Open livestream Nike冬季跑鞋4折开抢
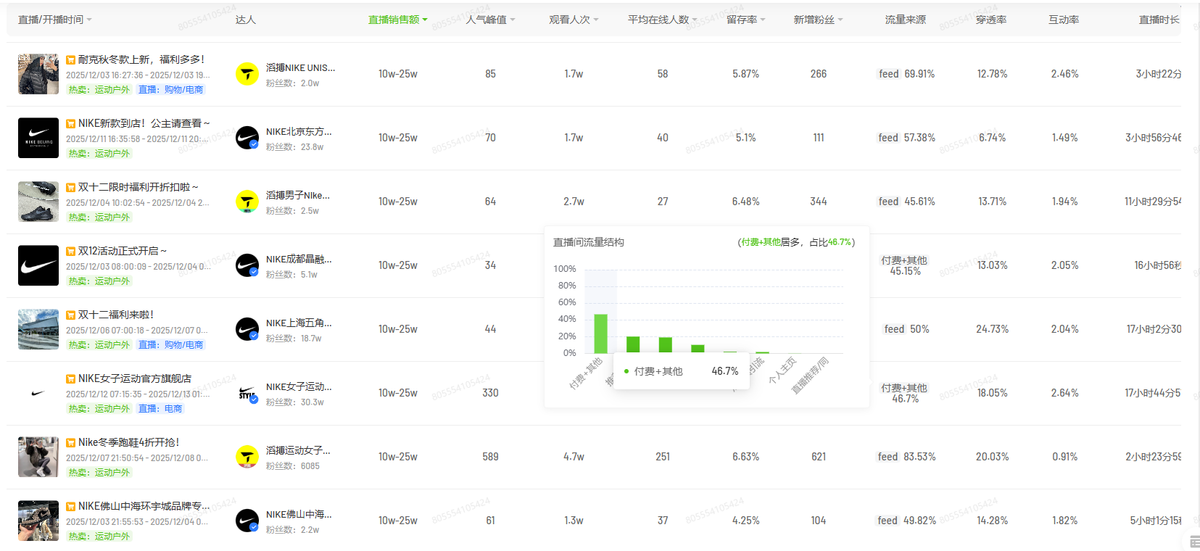The height and width of the screenshot is (551, 1200). click(129, 442)
